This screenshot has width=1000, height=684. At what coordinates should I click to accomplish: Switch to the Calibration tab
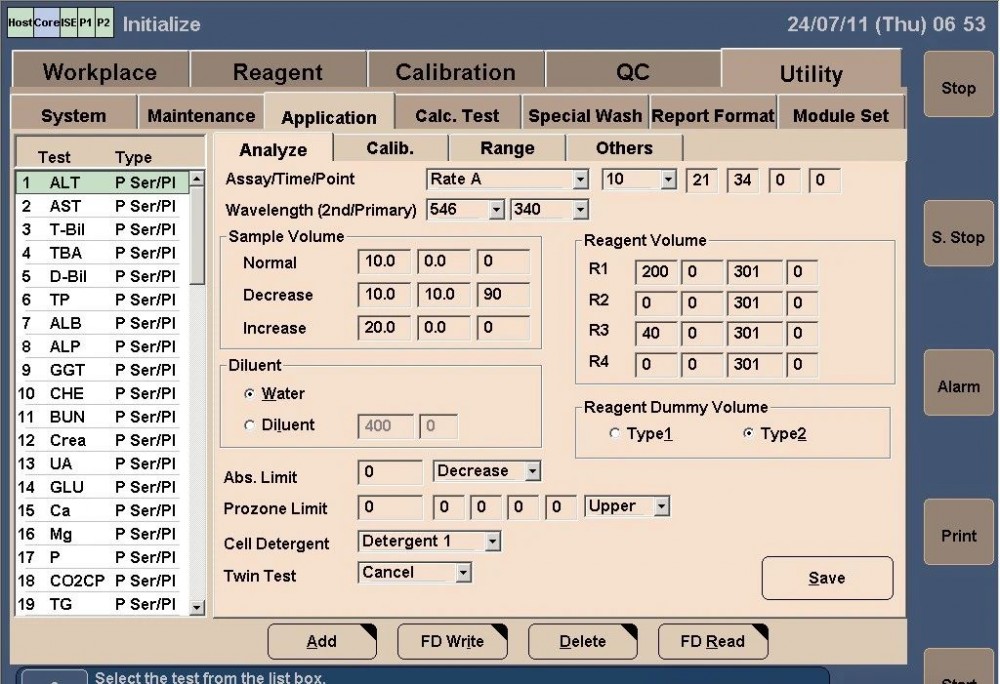[455, 71]
